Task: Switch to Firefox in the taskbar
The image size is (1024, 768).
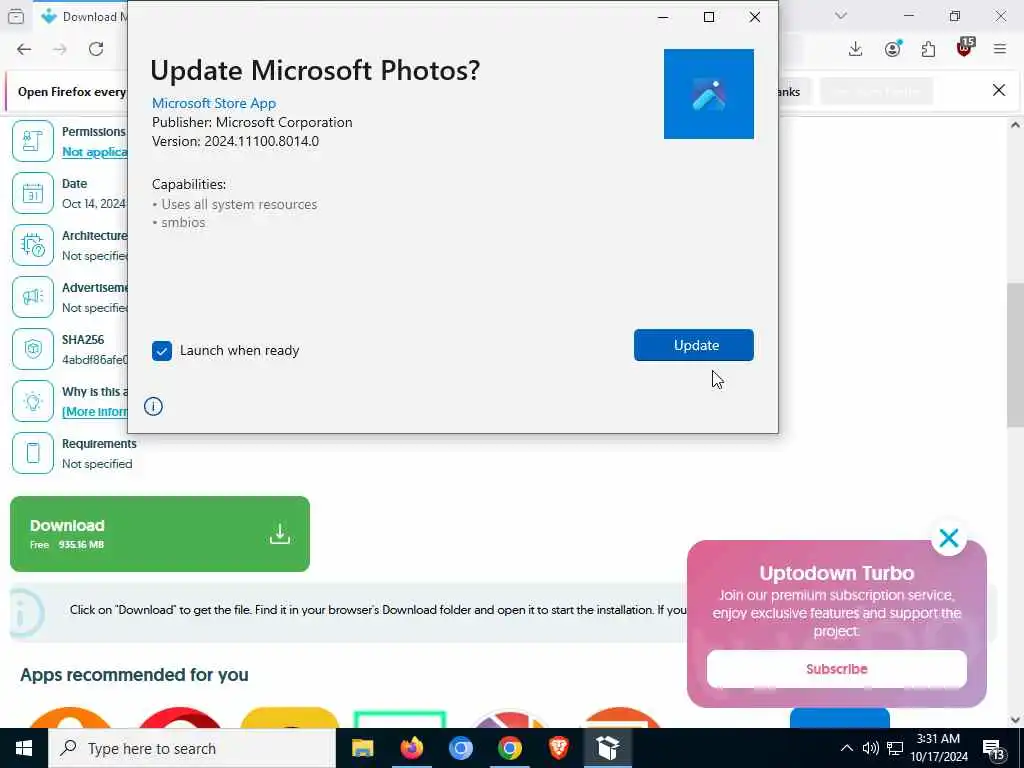Action: tap(411, 748)
